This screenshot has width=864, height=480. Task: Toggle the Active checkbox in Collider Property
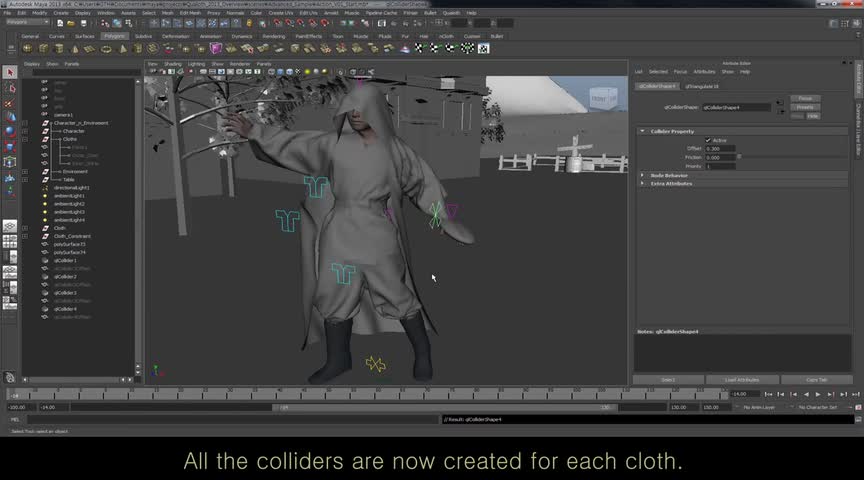[708, 140]
